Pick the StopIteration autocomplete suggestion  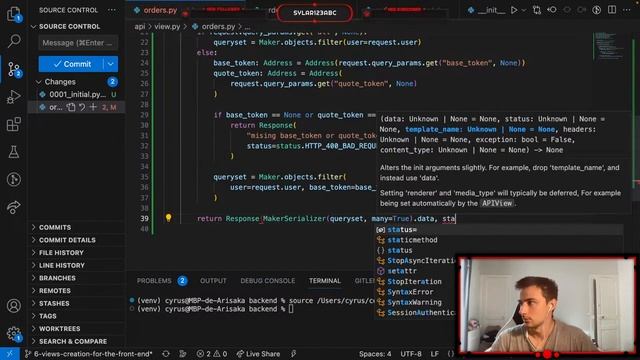point(415,282)
